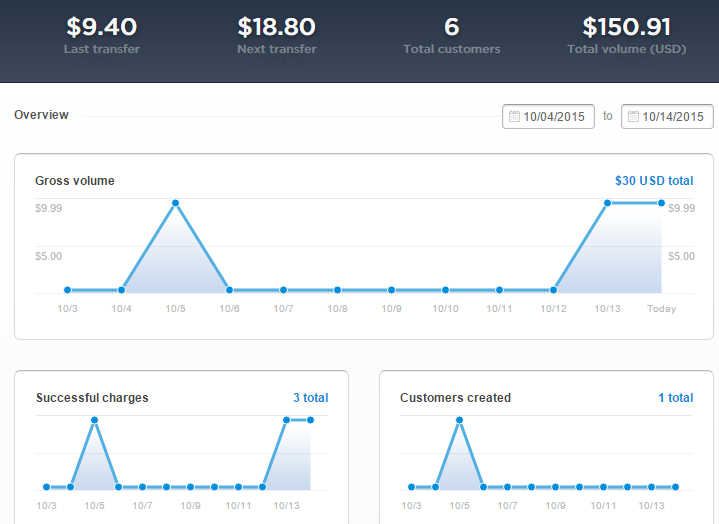Image resolution: width=719 pixels, height=524 pixels.
Task: Open the 10/04/2015 start date field
Action: click(548, 116)
